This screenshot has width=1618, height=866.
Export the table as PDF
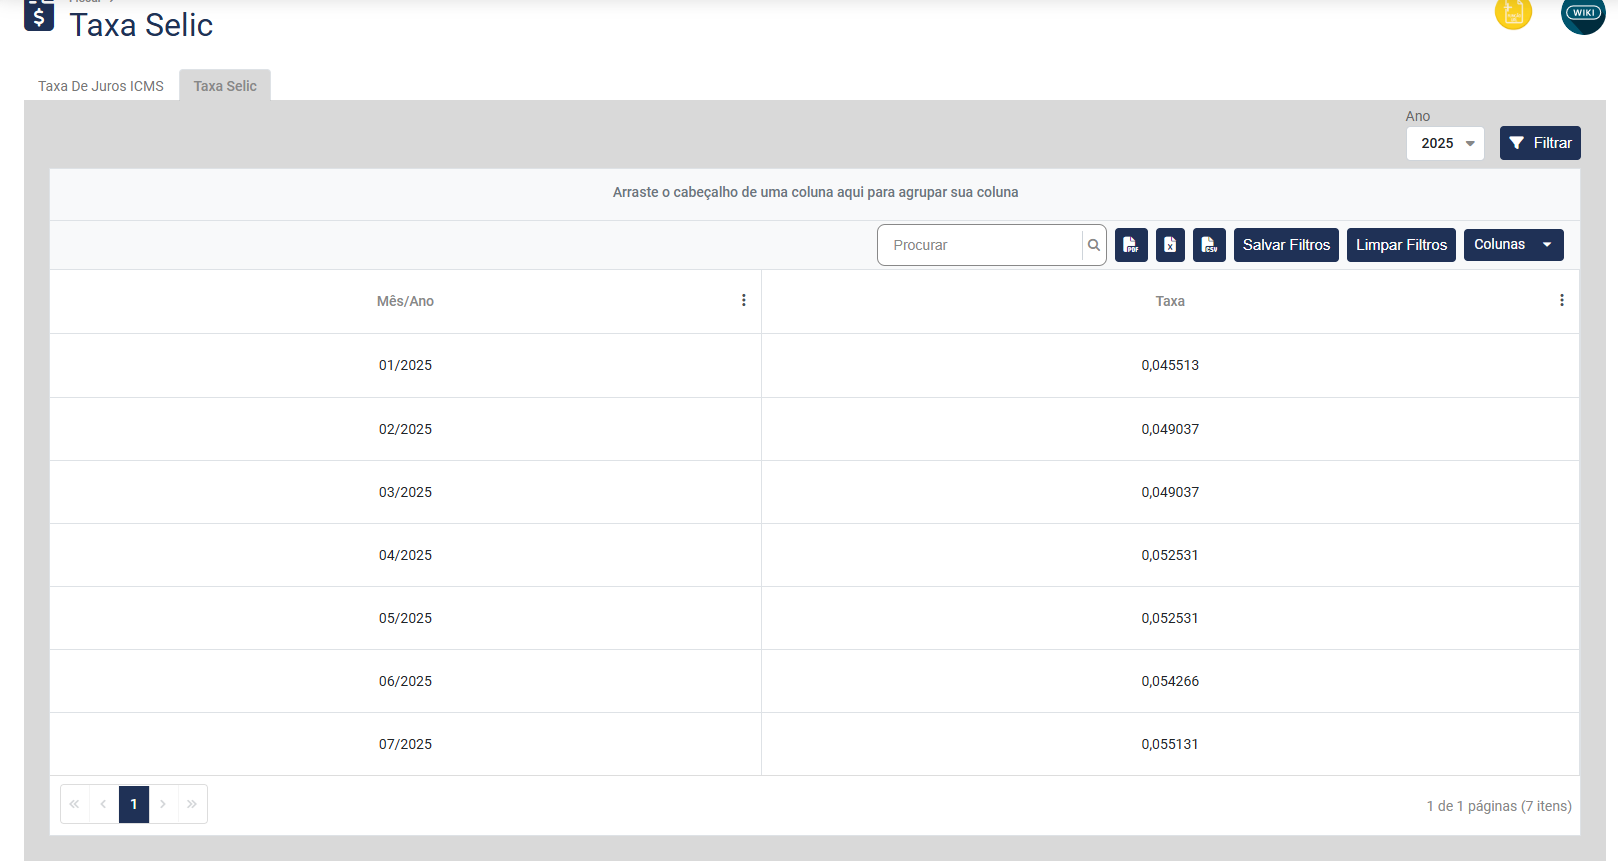coord(1131,245)
